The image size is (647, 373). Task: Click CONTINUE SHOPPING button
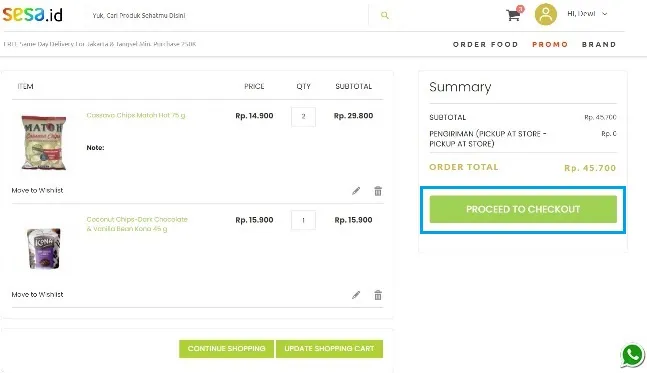click(226, 349)
